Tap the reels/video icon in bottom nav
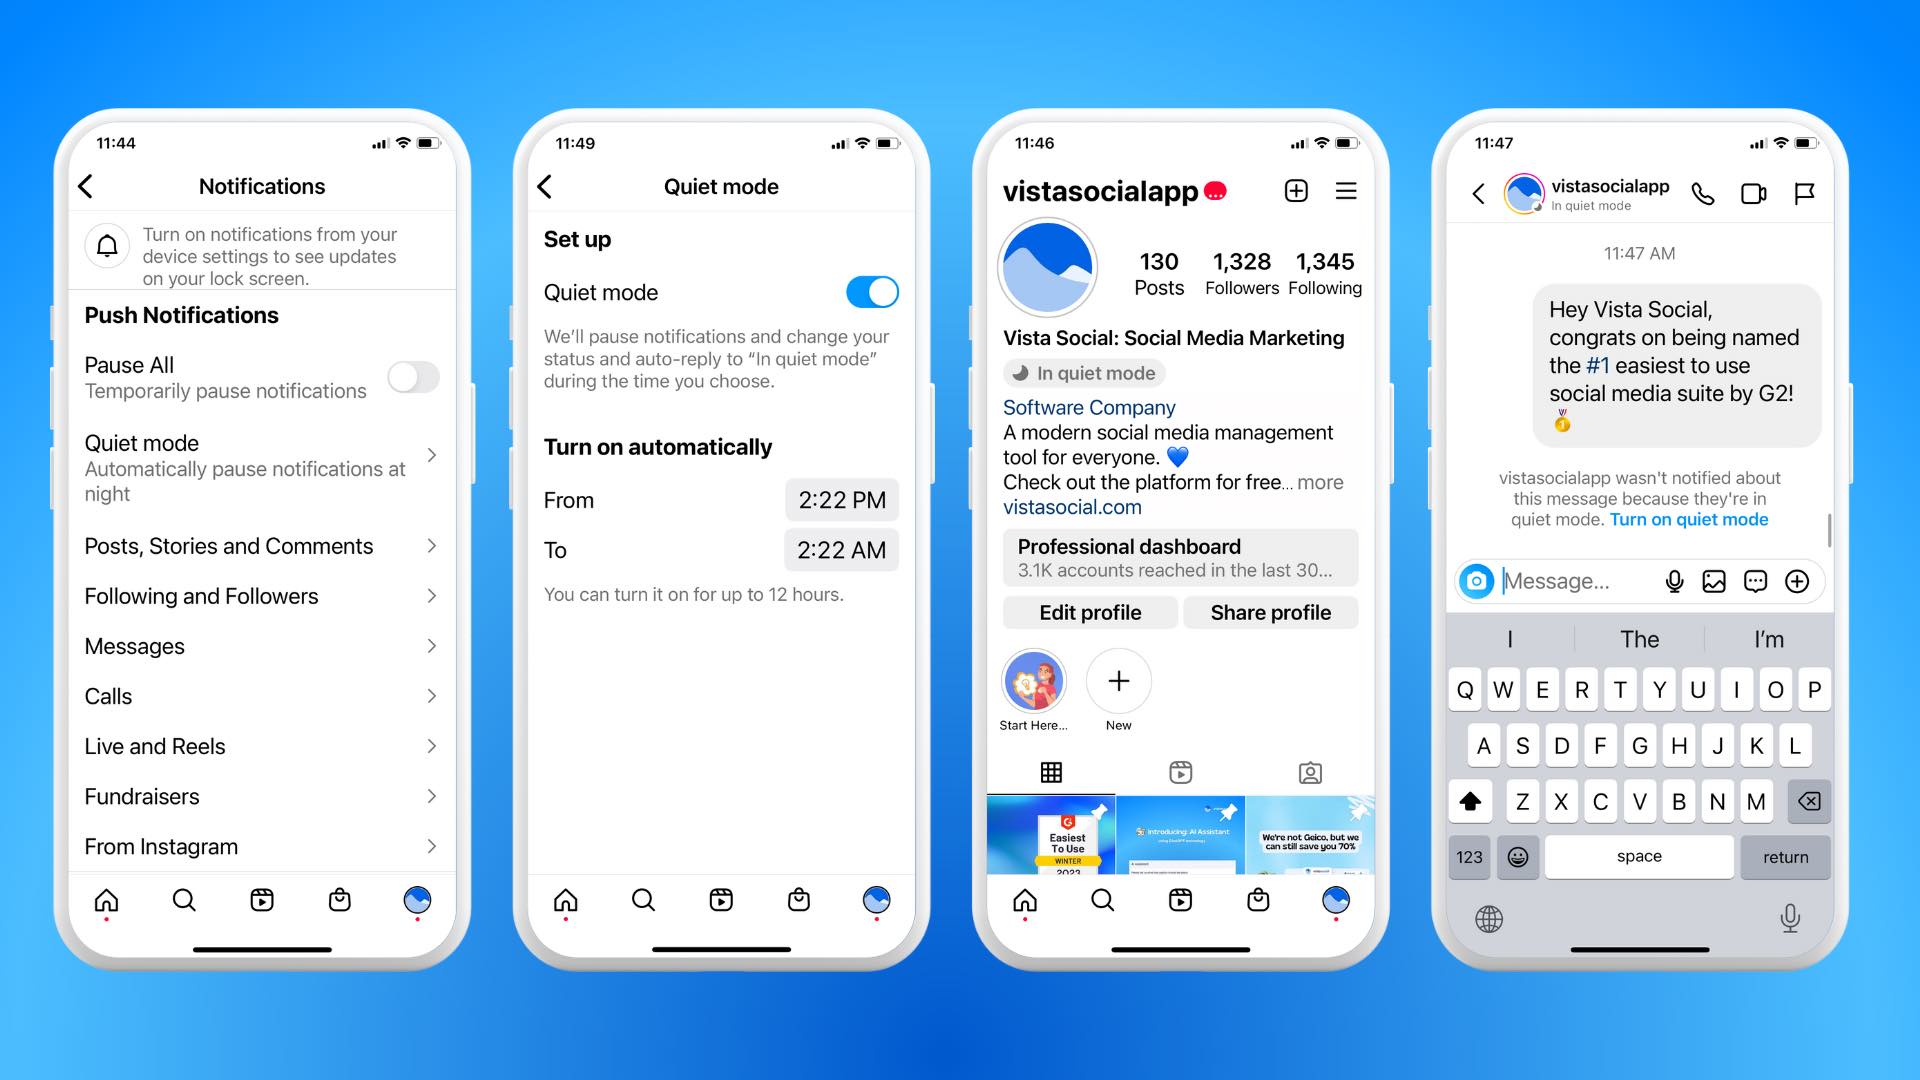The height and width of the screenshot is (1080, 1920). (262, 899)
